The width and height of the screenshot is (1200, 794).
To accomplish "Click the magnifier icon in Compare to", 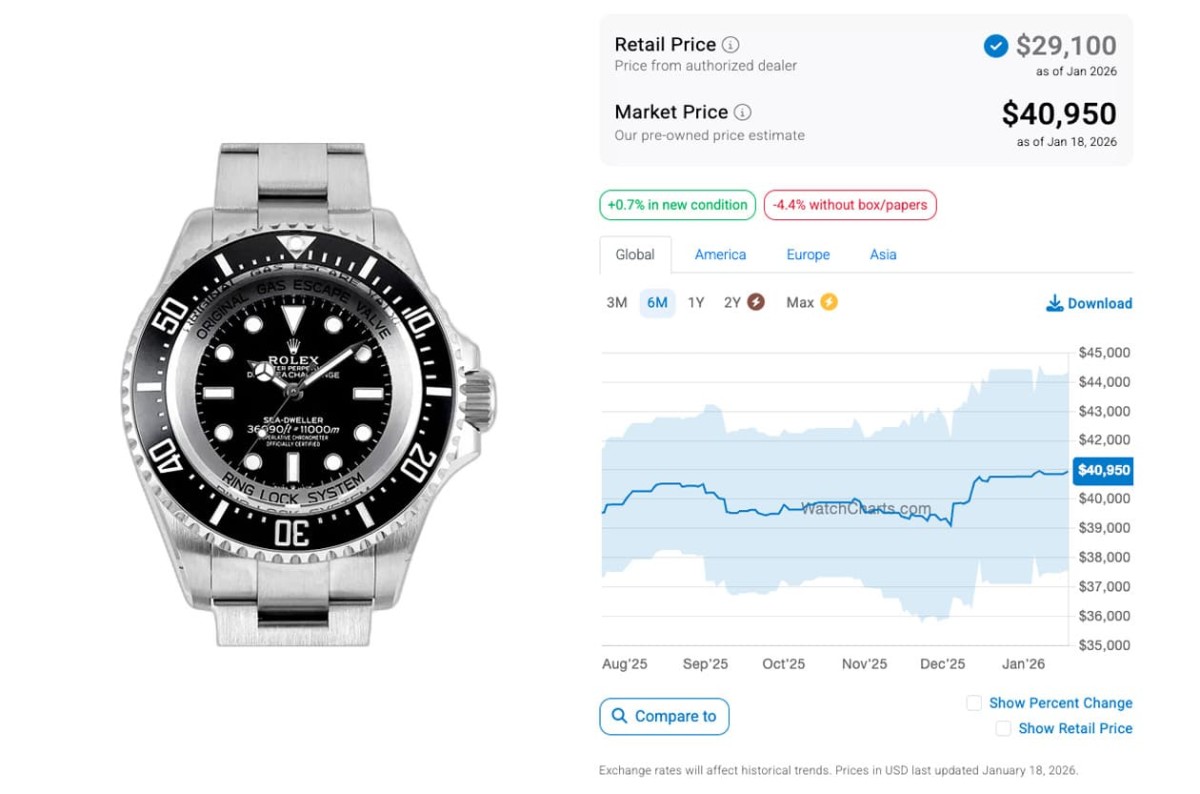I will [619, 716].
